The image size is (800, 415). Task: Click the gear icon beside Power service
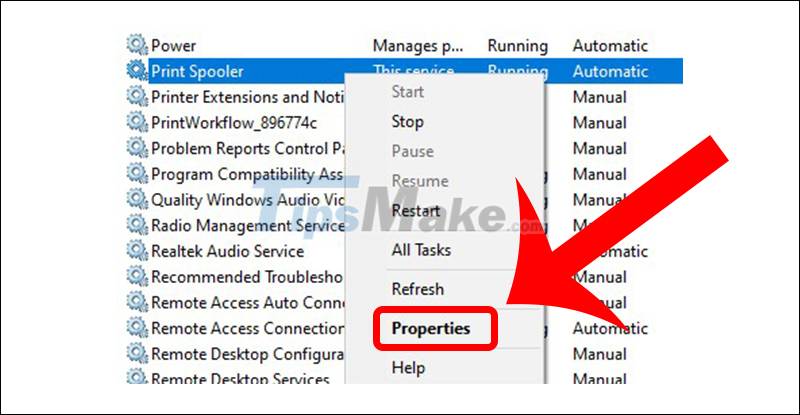(137, 45)
